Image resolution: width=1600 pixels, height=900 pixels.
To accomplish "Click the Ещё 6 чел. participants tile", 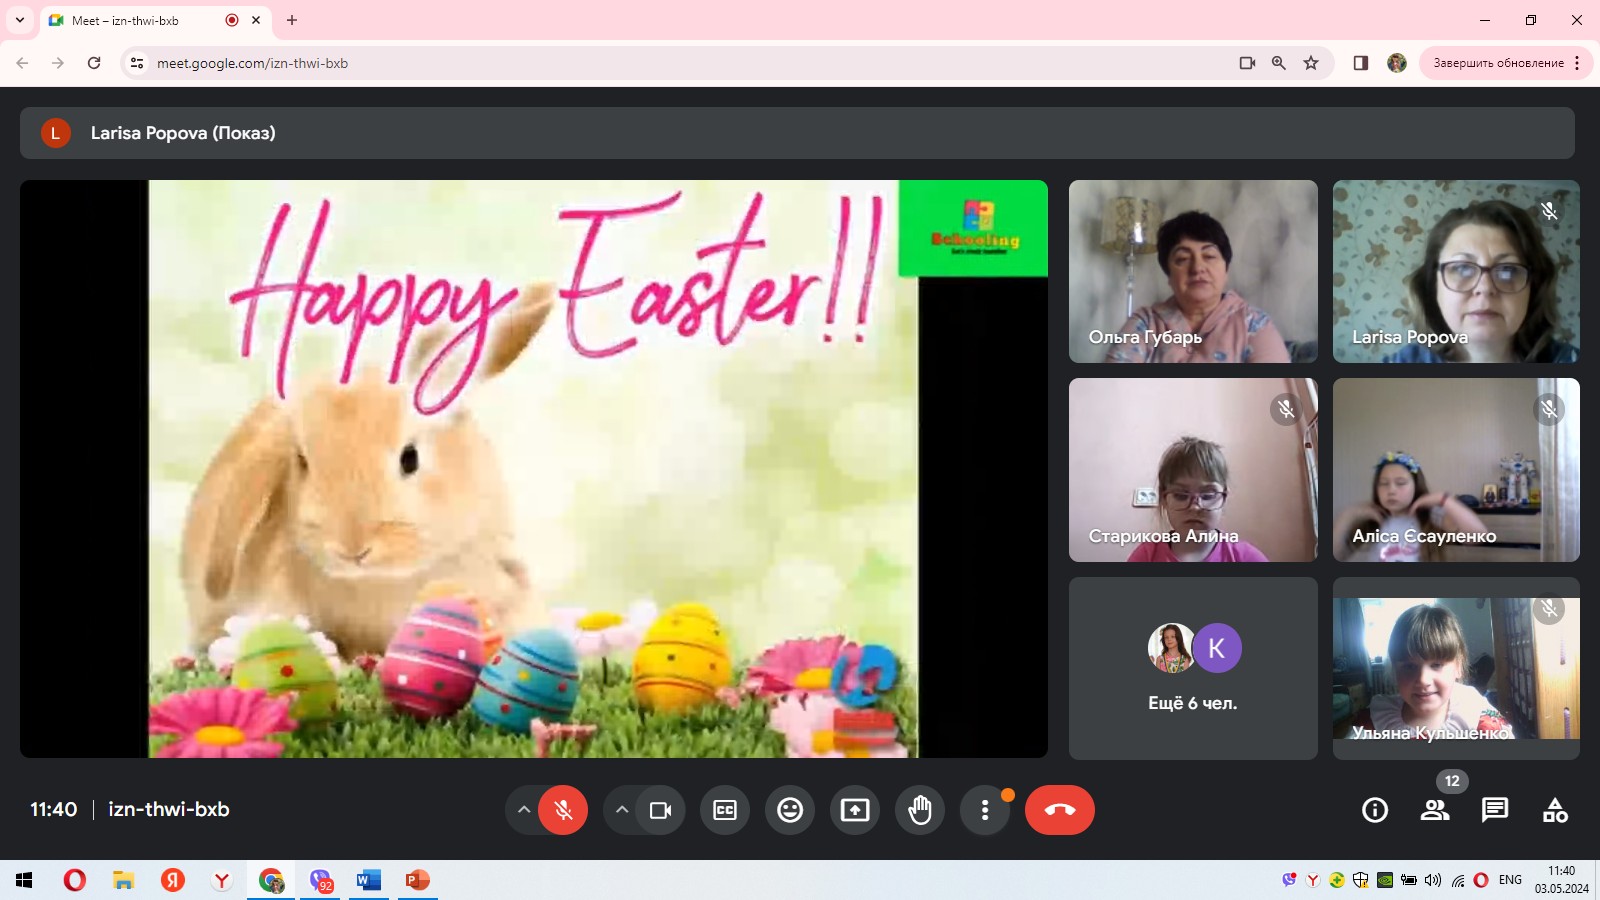I will [x=1192, y=668].
